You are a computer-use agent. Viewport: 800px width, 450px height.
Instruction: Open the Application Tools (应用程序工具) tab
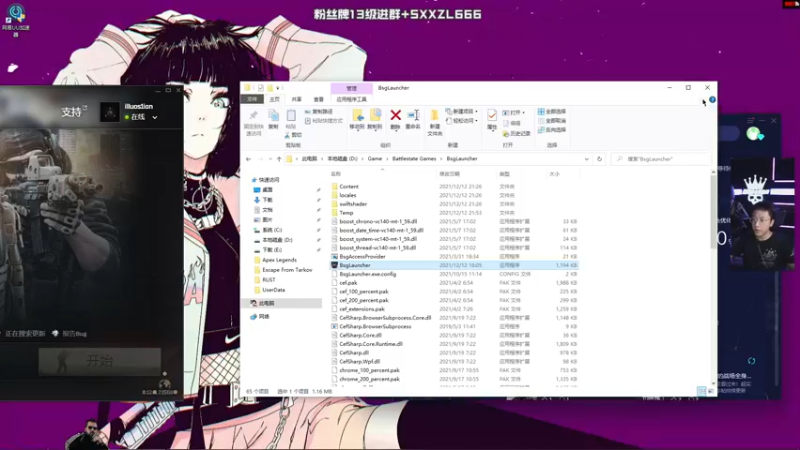point(352,99)
